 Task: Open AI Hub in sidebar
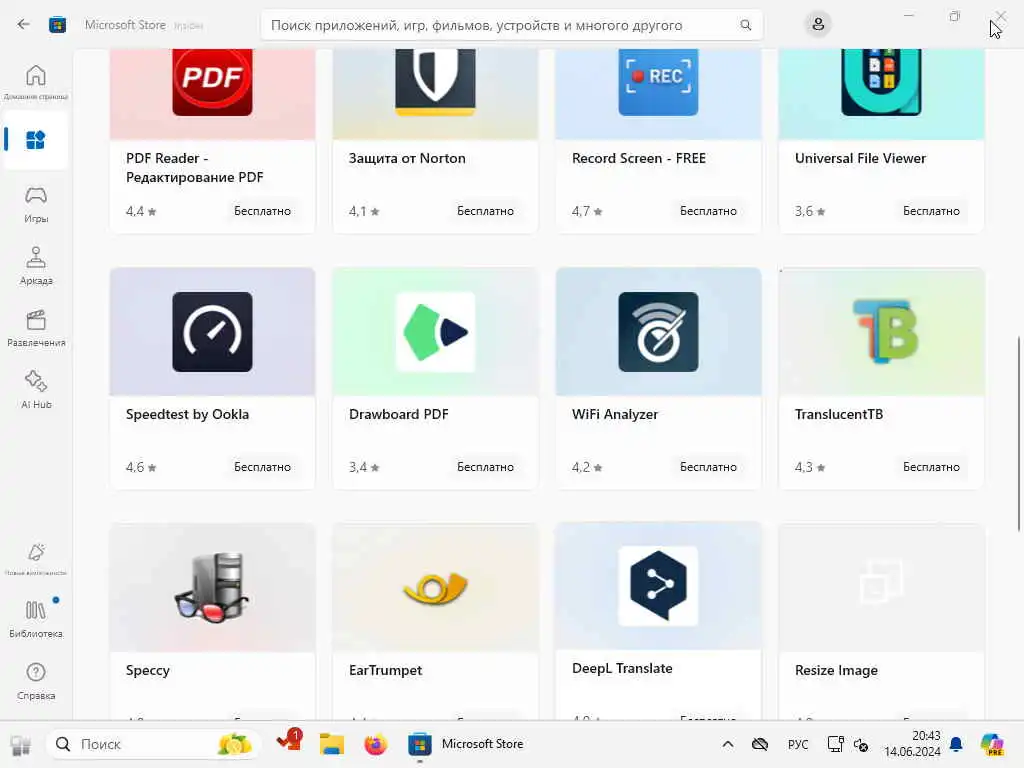click(36, 390)
